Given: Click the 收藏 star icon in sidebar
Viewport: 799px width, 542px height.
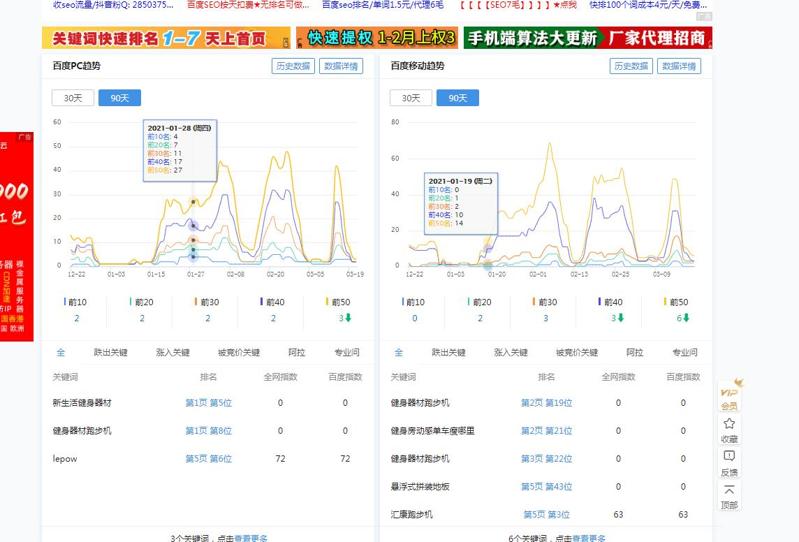Looking at the screenshot, I should (x=729, y=424).
